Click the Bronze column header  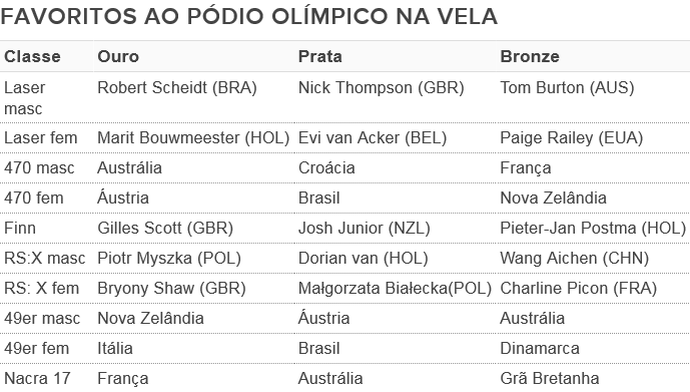tap(529, 56)
